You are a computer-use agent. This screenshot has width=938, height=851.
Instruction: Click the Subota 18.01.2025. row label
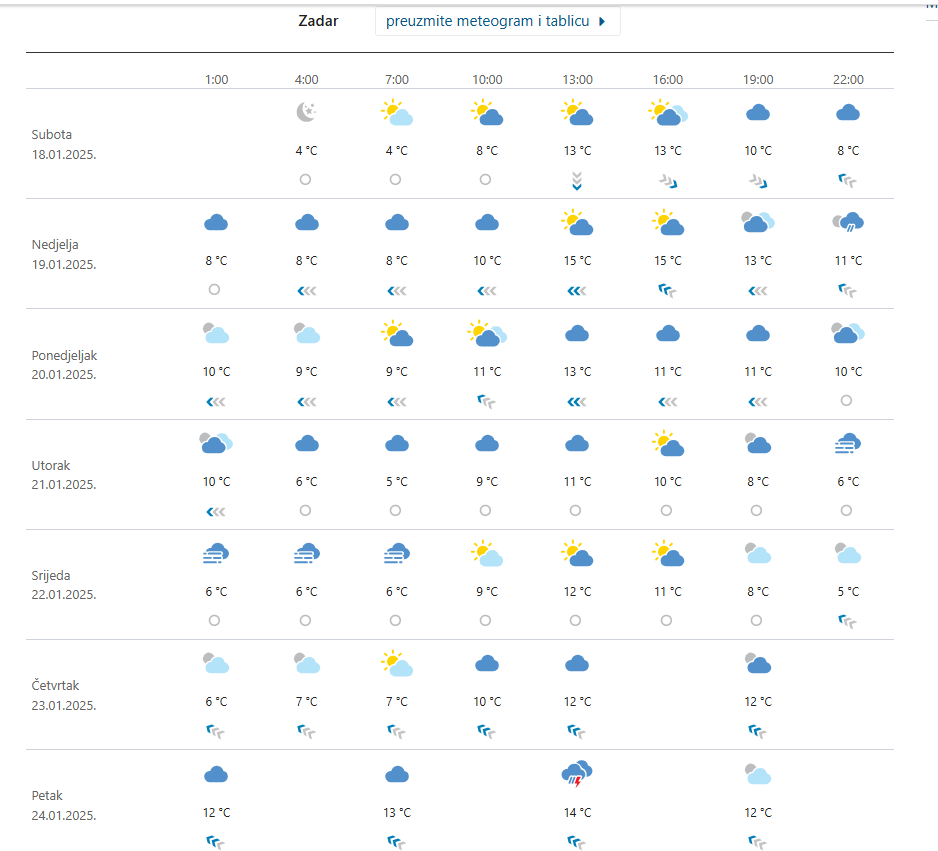point(64,143)
